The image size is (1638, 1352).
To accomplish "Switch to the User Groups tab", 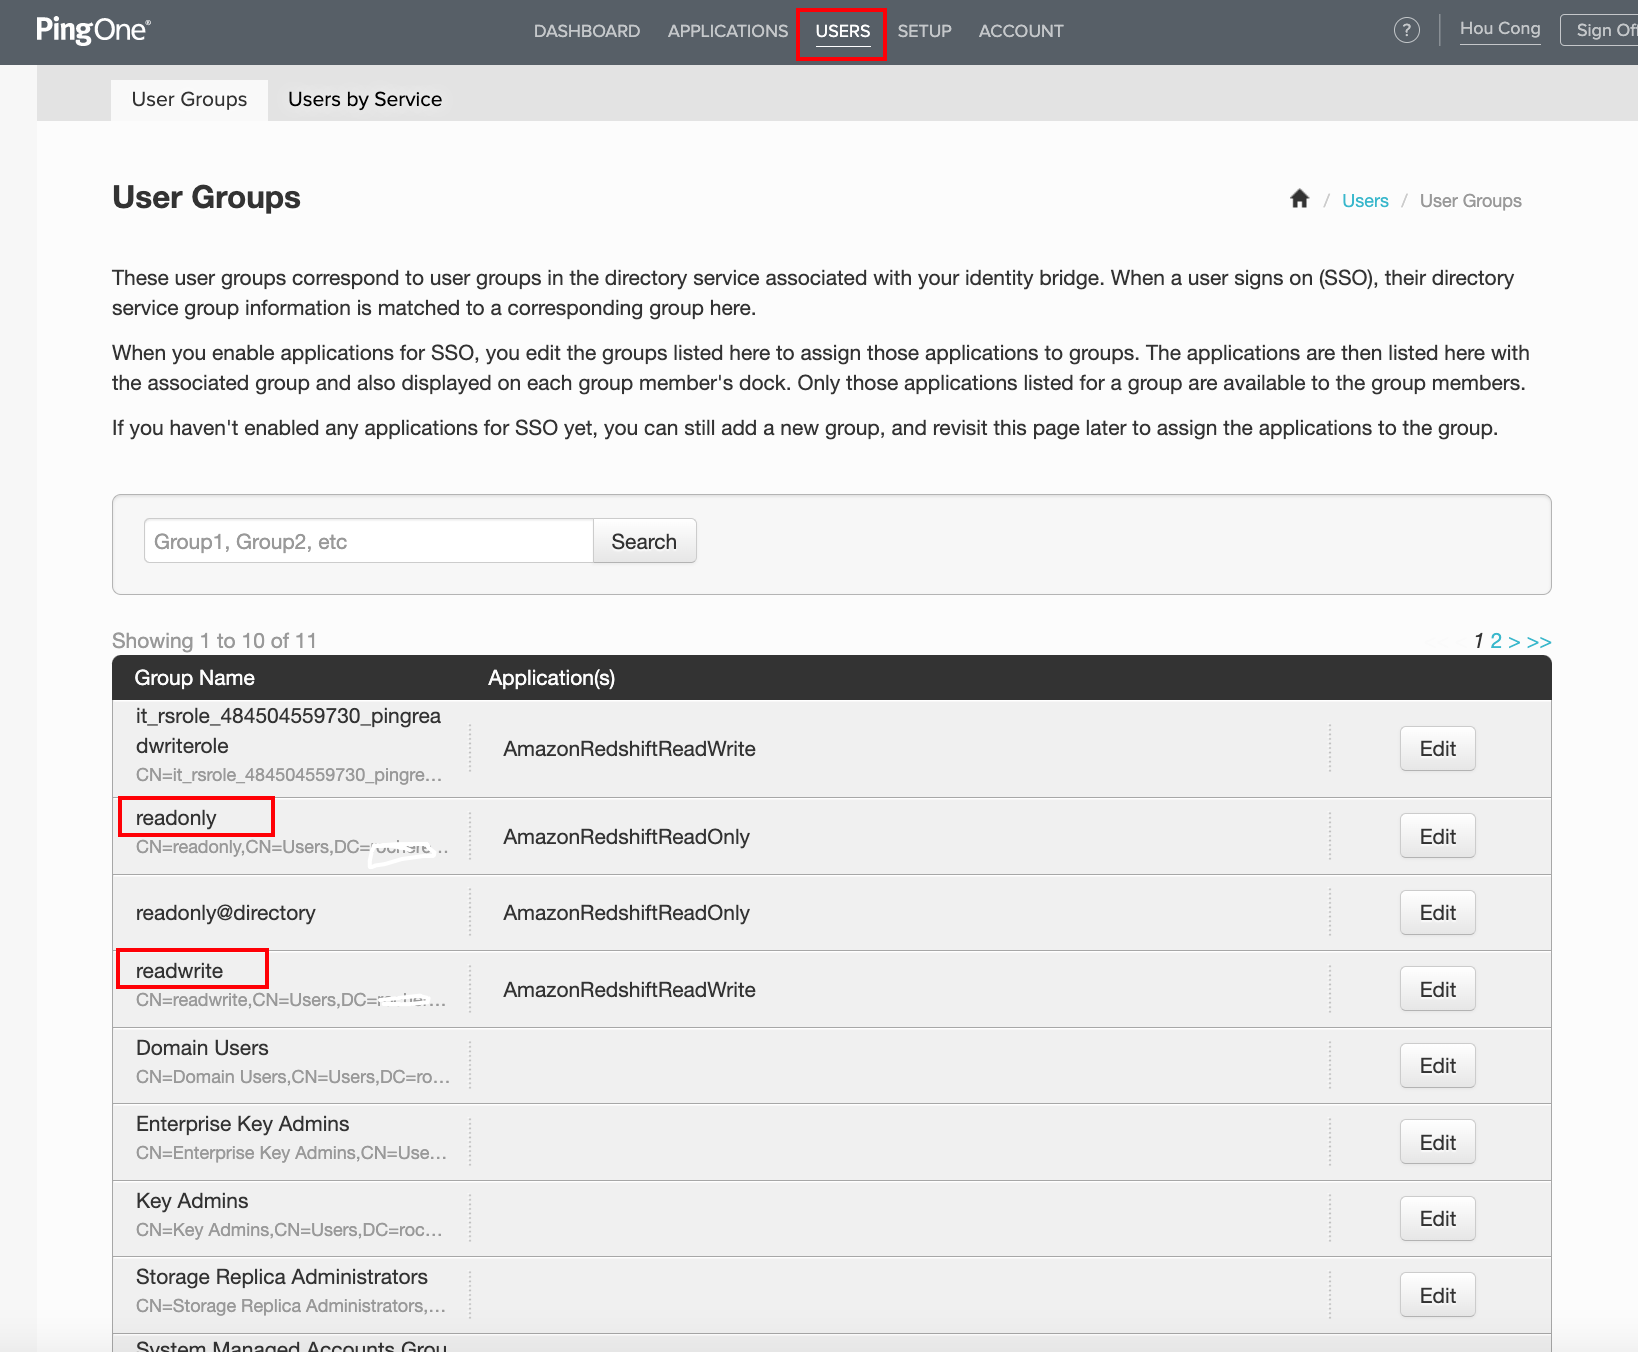I will (189, 100).
